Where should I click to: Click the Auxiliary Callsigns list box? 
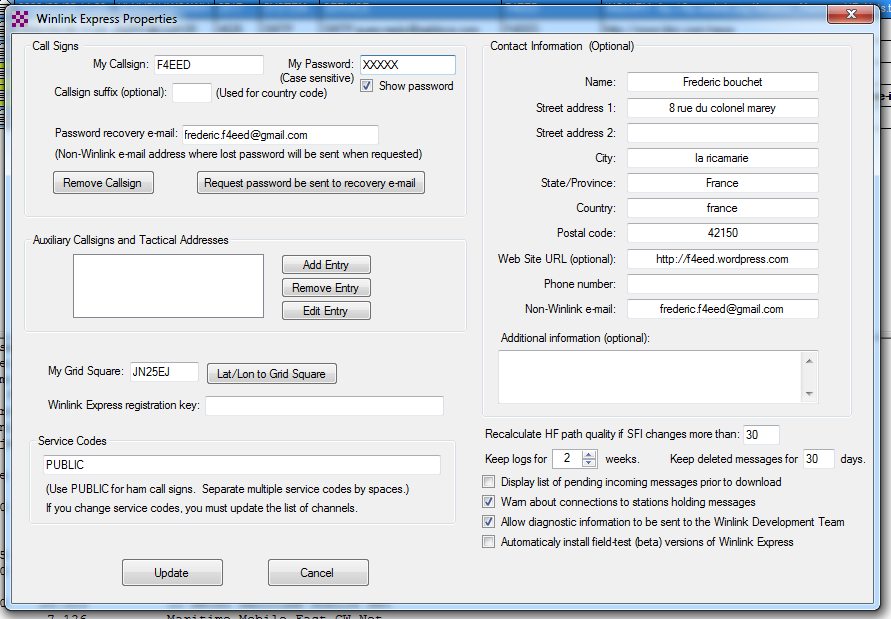(x=168, y=286)
